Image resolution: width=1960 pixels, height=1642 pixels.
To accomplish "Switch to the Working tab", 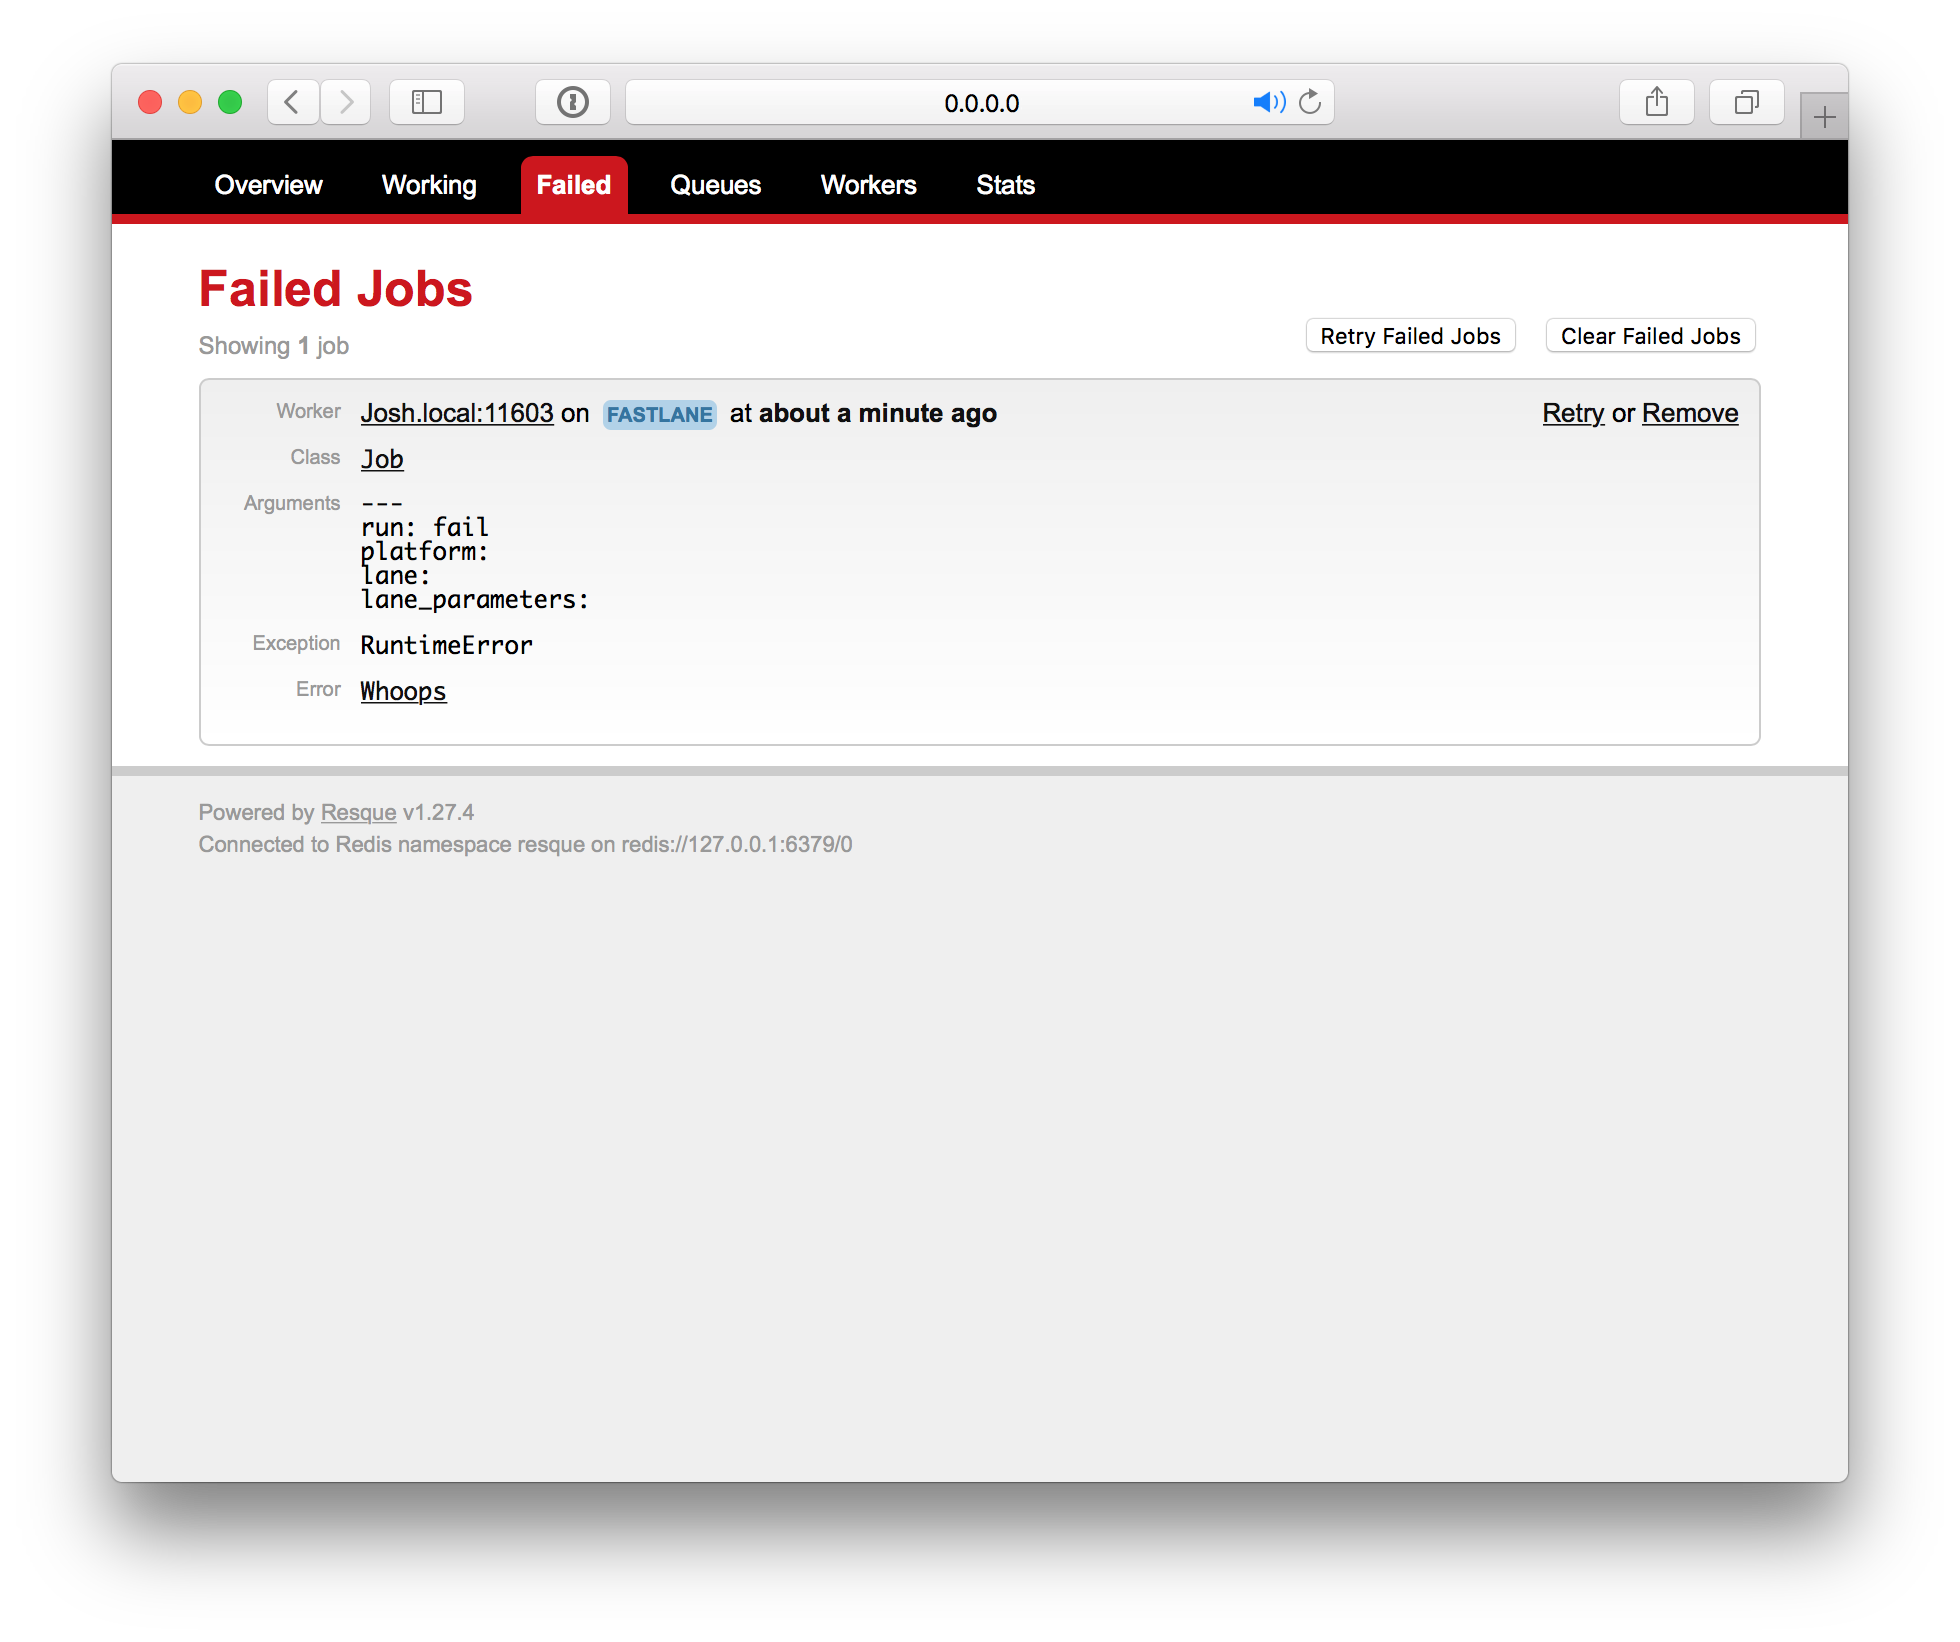I will [429, 185].
